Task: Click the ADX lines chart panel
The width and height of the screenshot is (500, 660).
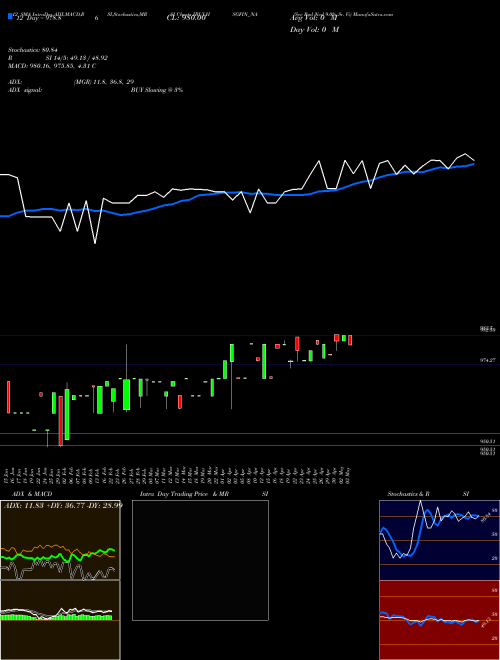Action: click(x=60, y=540)
